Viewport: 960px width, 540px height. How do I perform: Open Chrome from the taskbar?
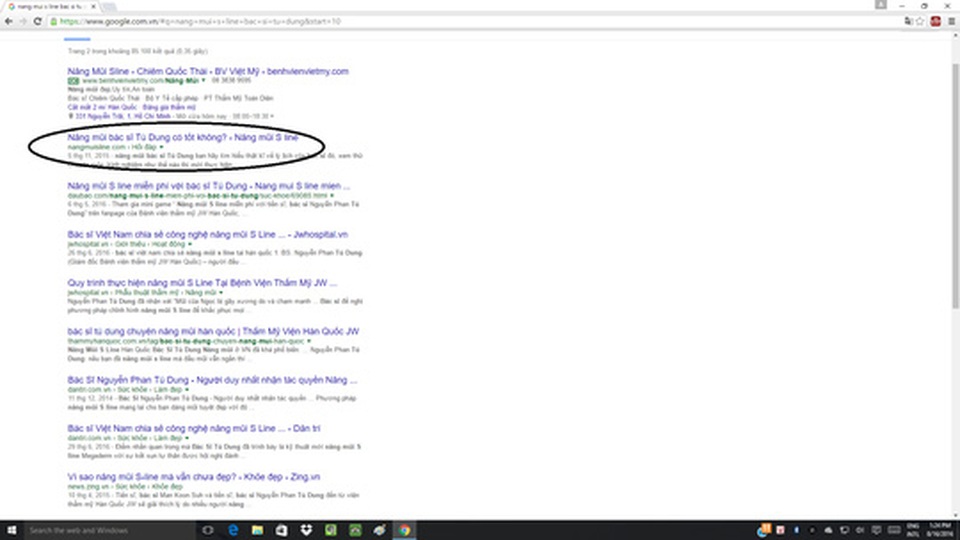pyautogui.click(x=404, y=530)
